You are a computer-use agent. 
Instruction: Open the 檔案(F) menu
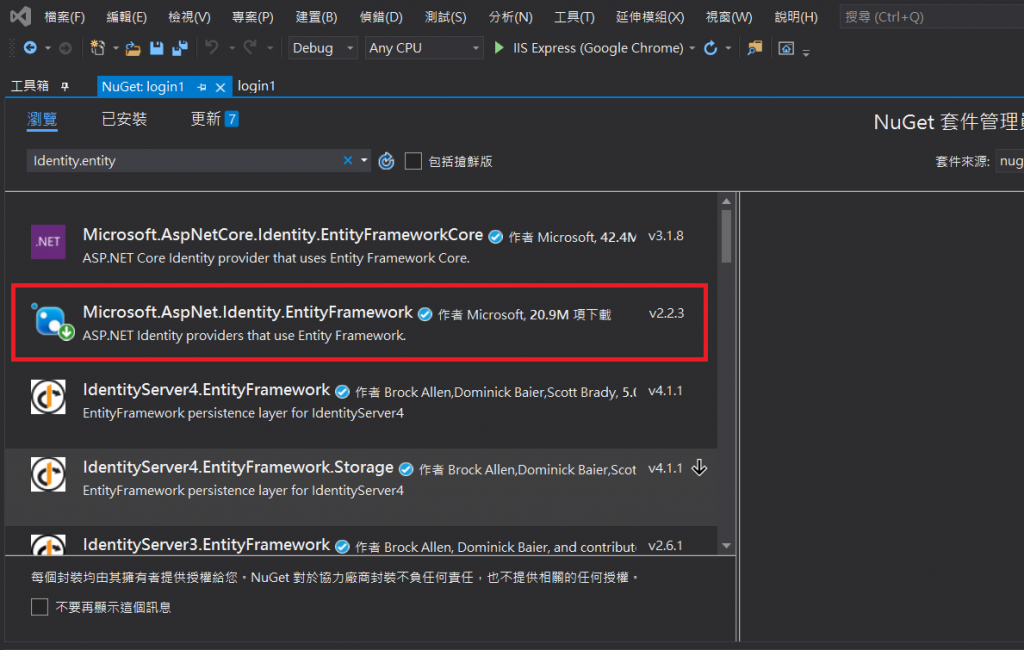pyautogui.click(x=64, y=17)
